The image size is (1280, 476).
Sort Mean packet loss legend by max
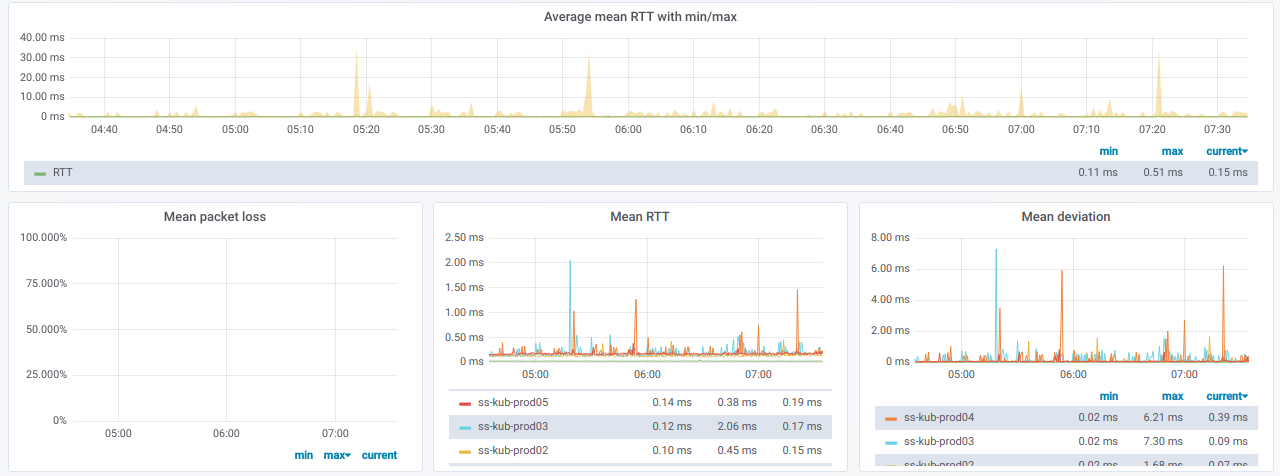point(336,456)
